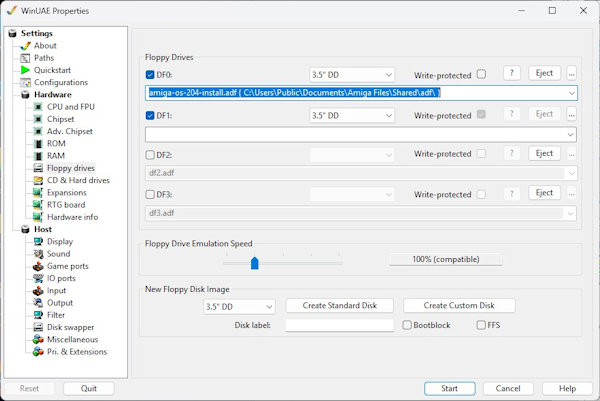Click the Disk swapper icon
The image size is (600, 401).
point(38,327)
